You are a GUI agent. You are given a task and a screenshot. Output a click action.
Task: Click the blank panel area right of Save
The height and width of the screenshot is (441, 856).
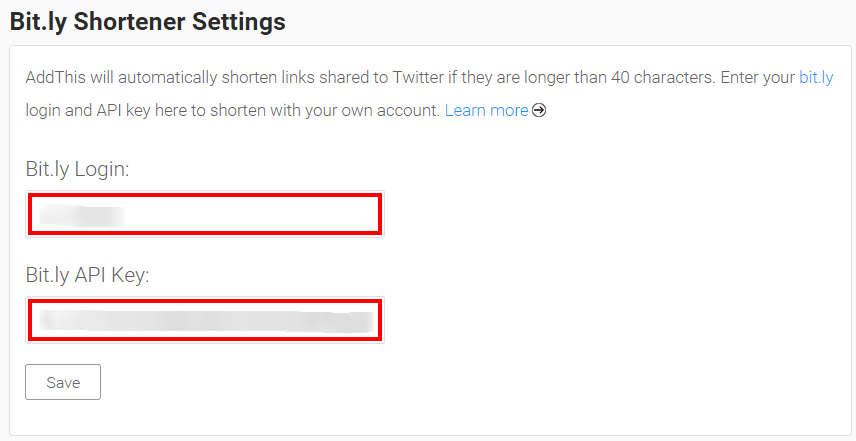tap(437, 382)
